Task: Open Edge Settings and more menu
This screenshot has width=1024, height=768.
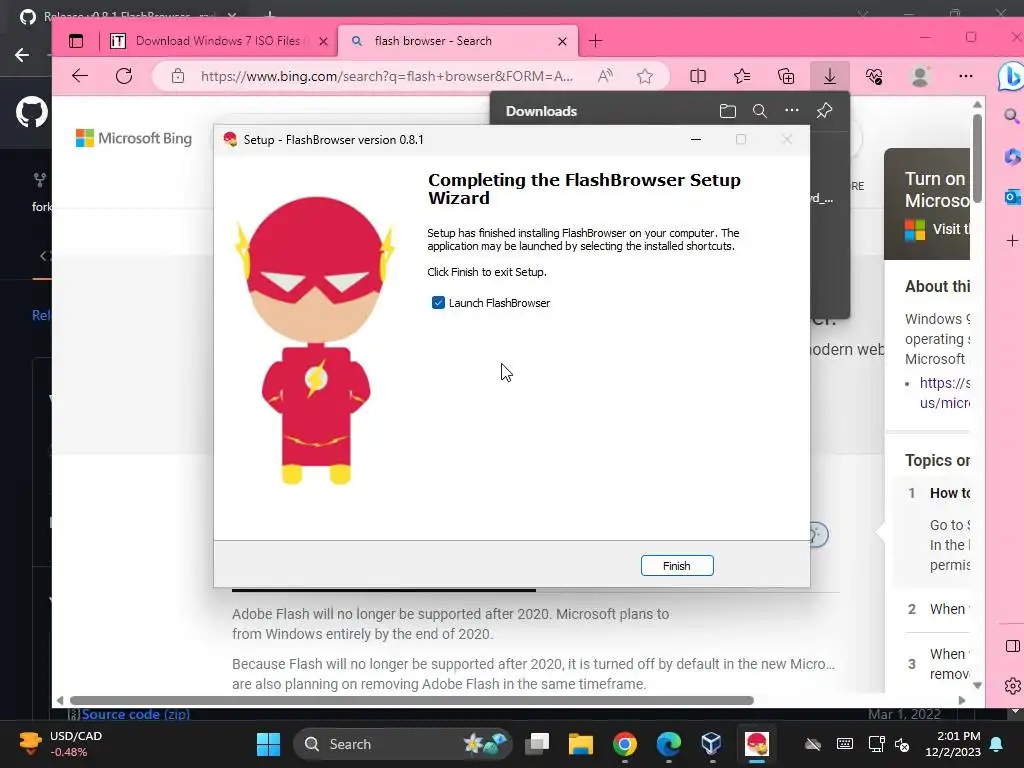Action: tap(966, 76)
